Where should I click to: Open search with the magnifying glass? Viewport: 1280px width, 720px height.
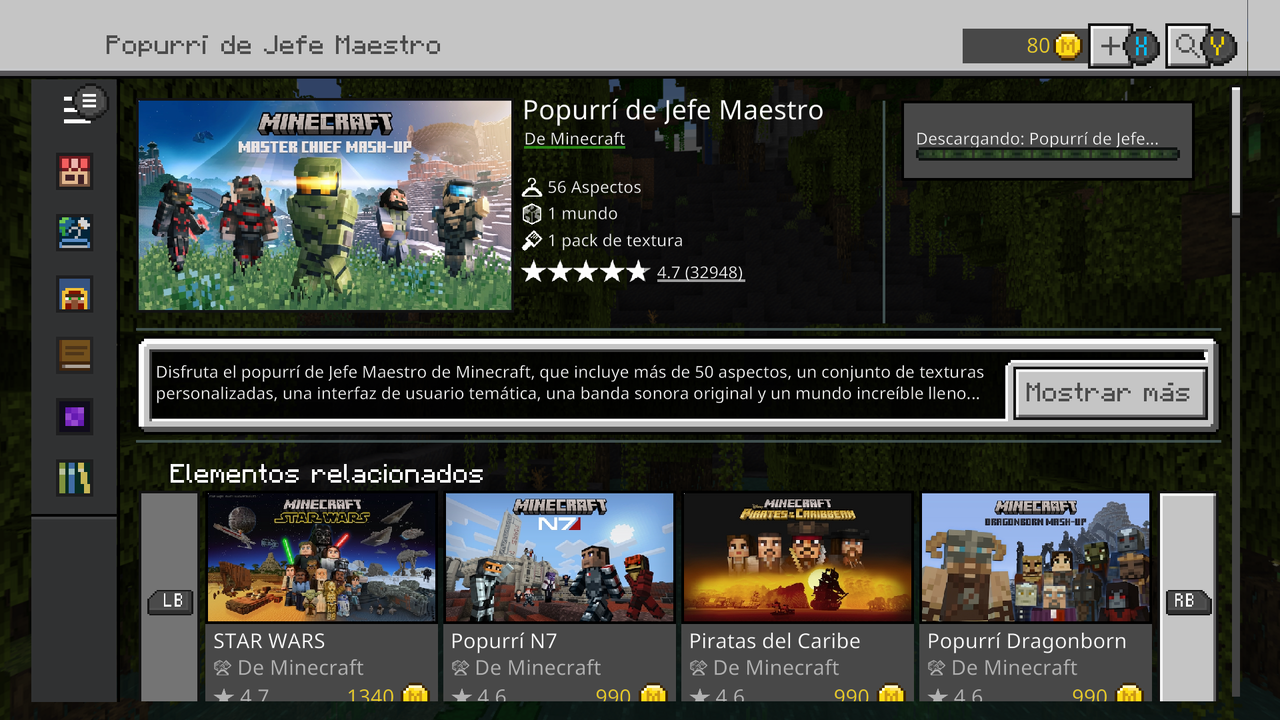point(1187,45)
